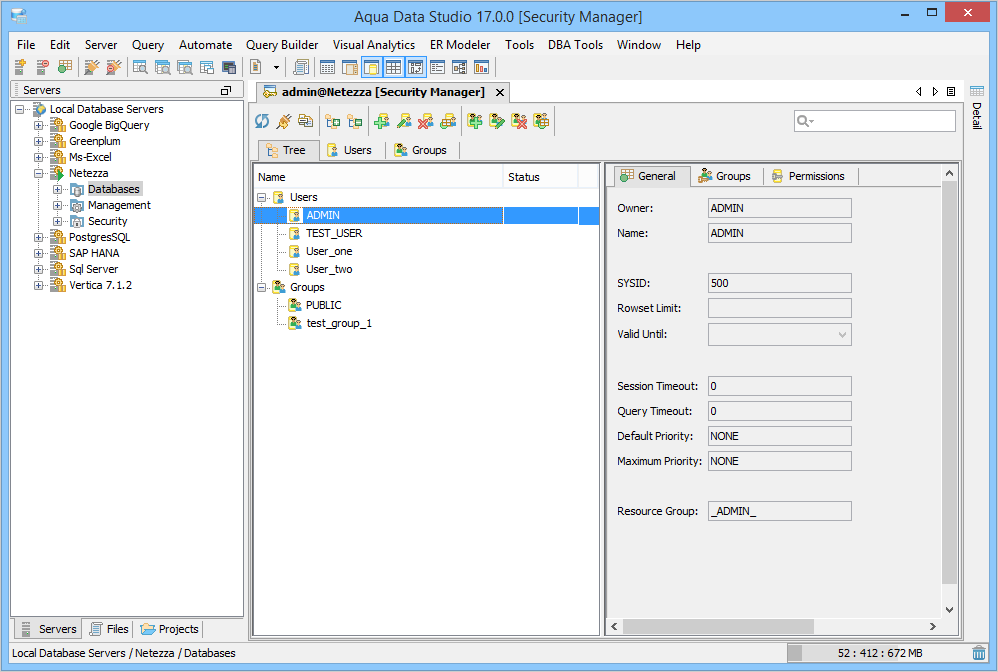Open the DBA Tools menu

575,45
